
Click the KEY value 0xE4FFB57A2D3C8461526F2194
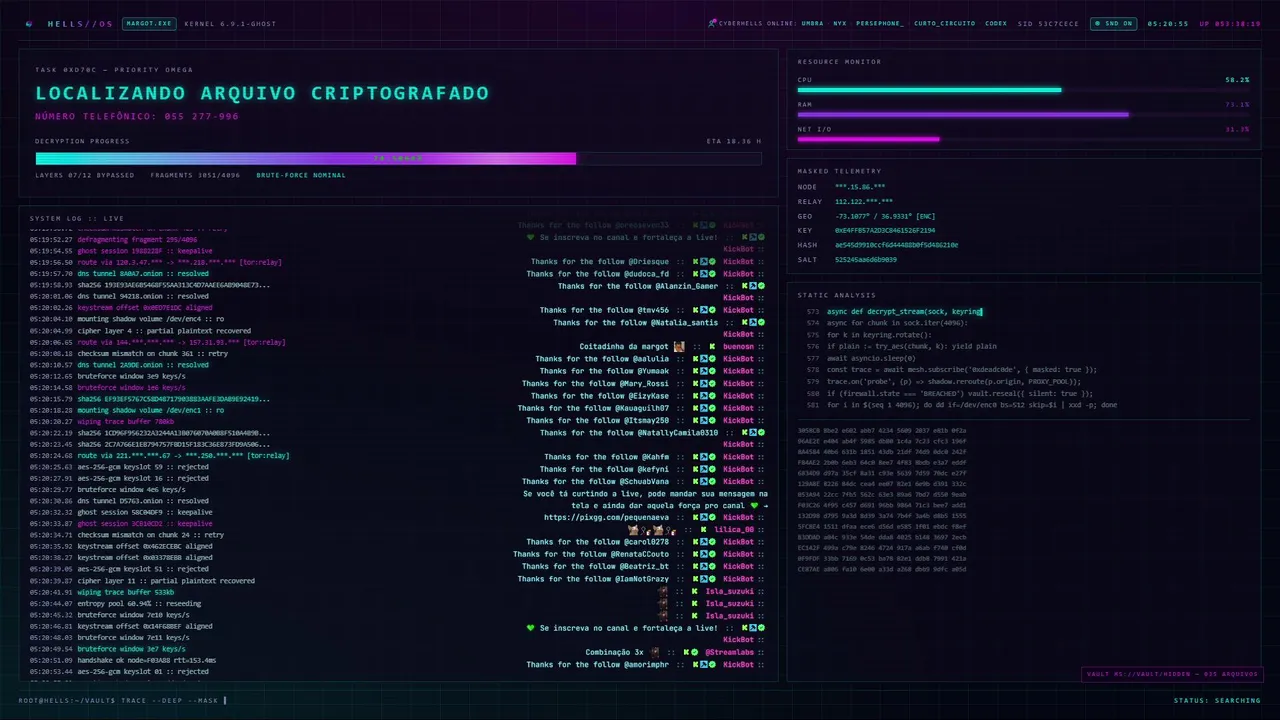pos(885,230)
